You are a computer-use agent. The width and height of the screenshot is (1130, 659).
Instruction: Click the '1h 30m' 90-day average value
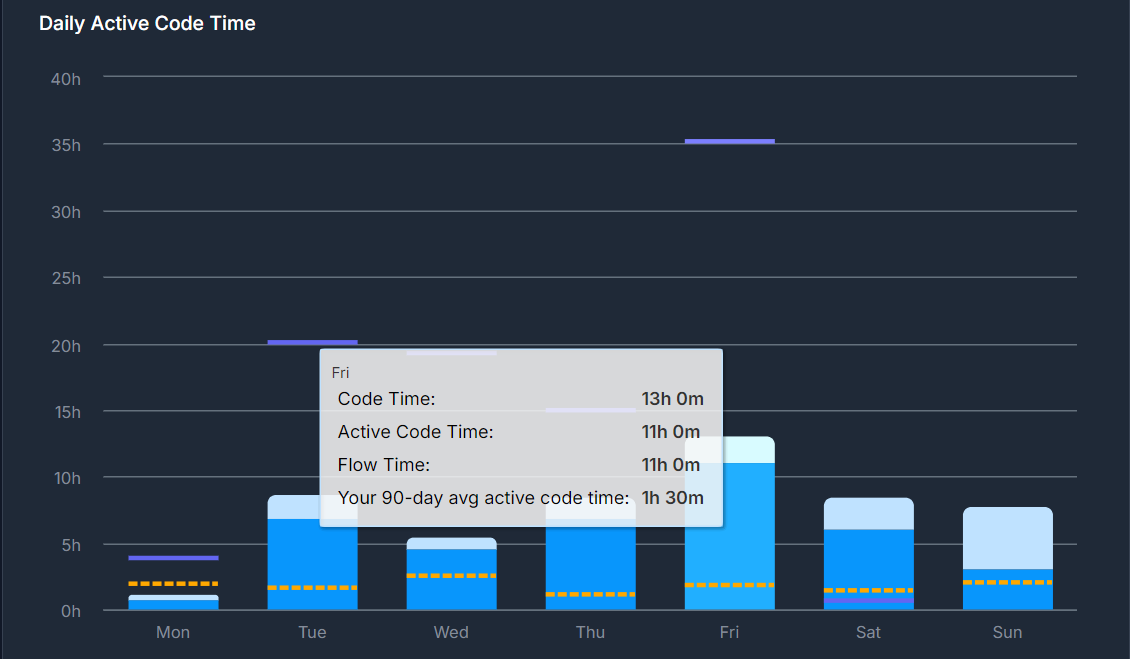click(x=672, y=498)
